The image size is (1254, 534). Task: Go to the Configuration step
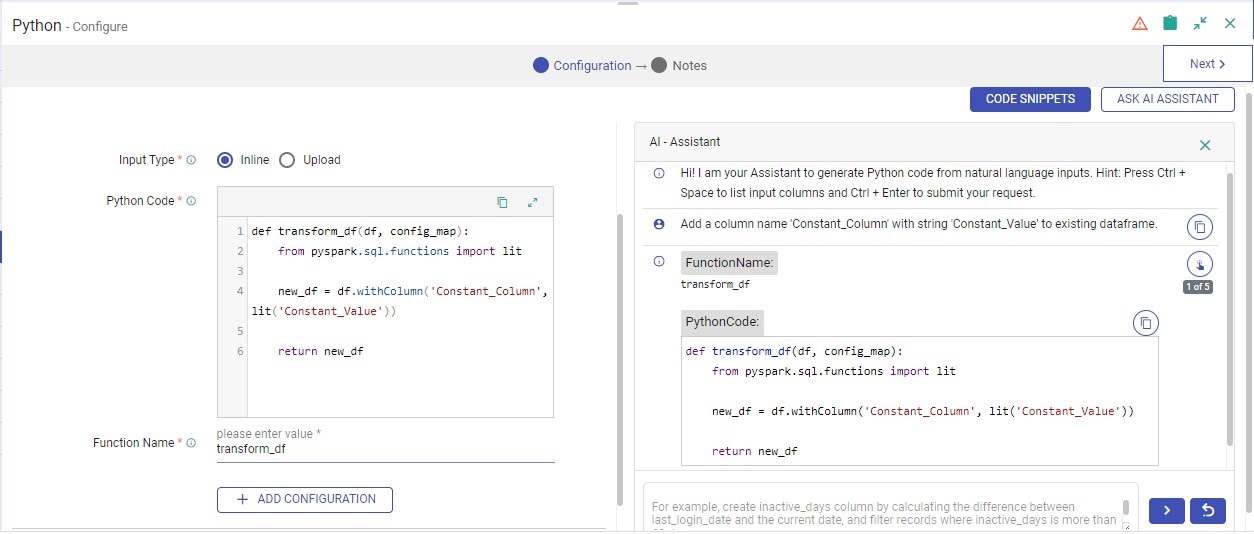tap(582, 65)
